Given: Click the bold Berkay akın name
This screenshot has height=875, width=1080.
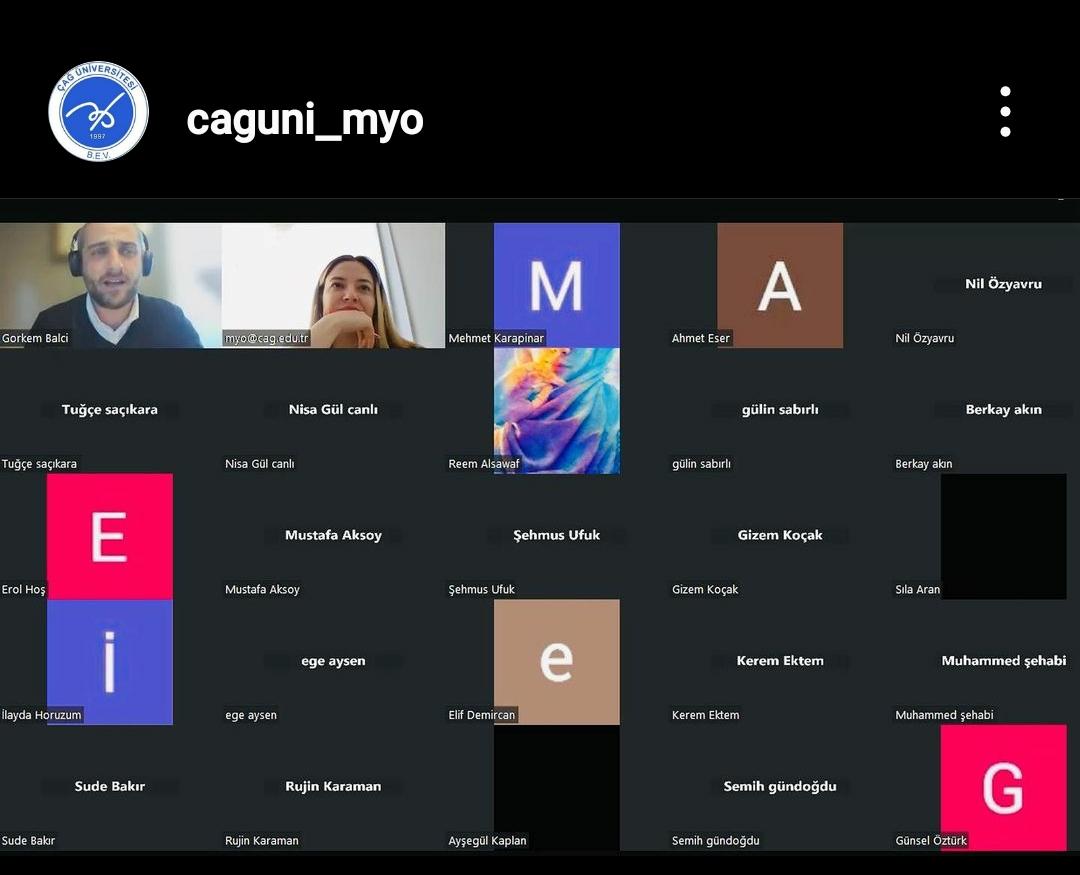Looking at the screenshot, I should click(x=1004, y=409).
